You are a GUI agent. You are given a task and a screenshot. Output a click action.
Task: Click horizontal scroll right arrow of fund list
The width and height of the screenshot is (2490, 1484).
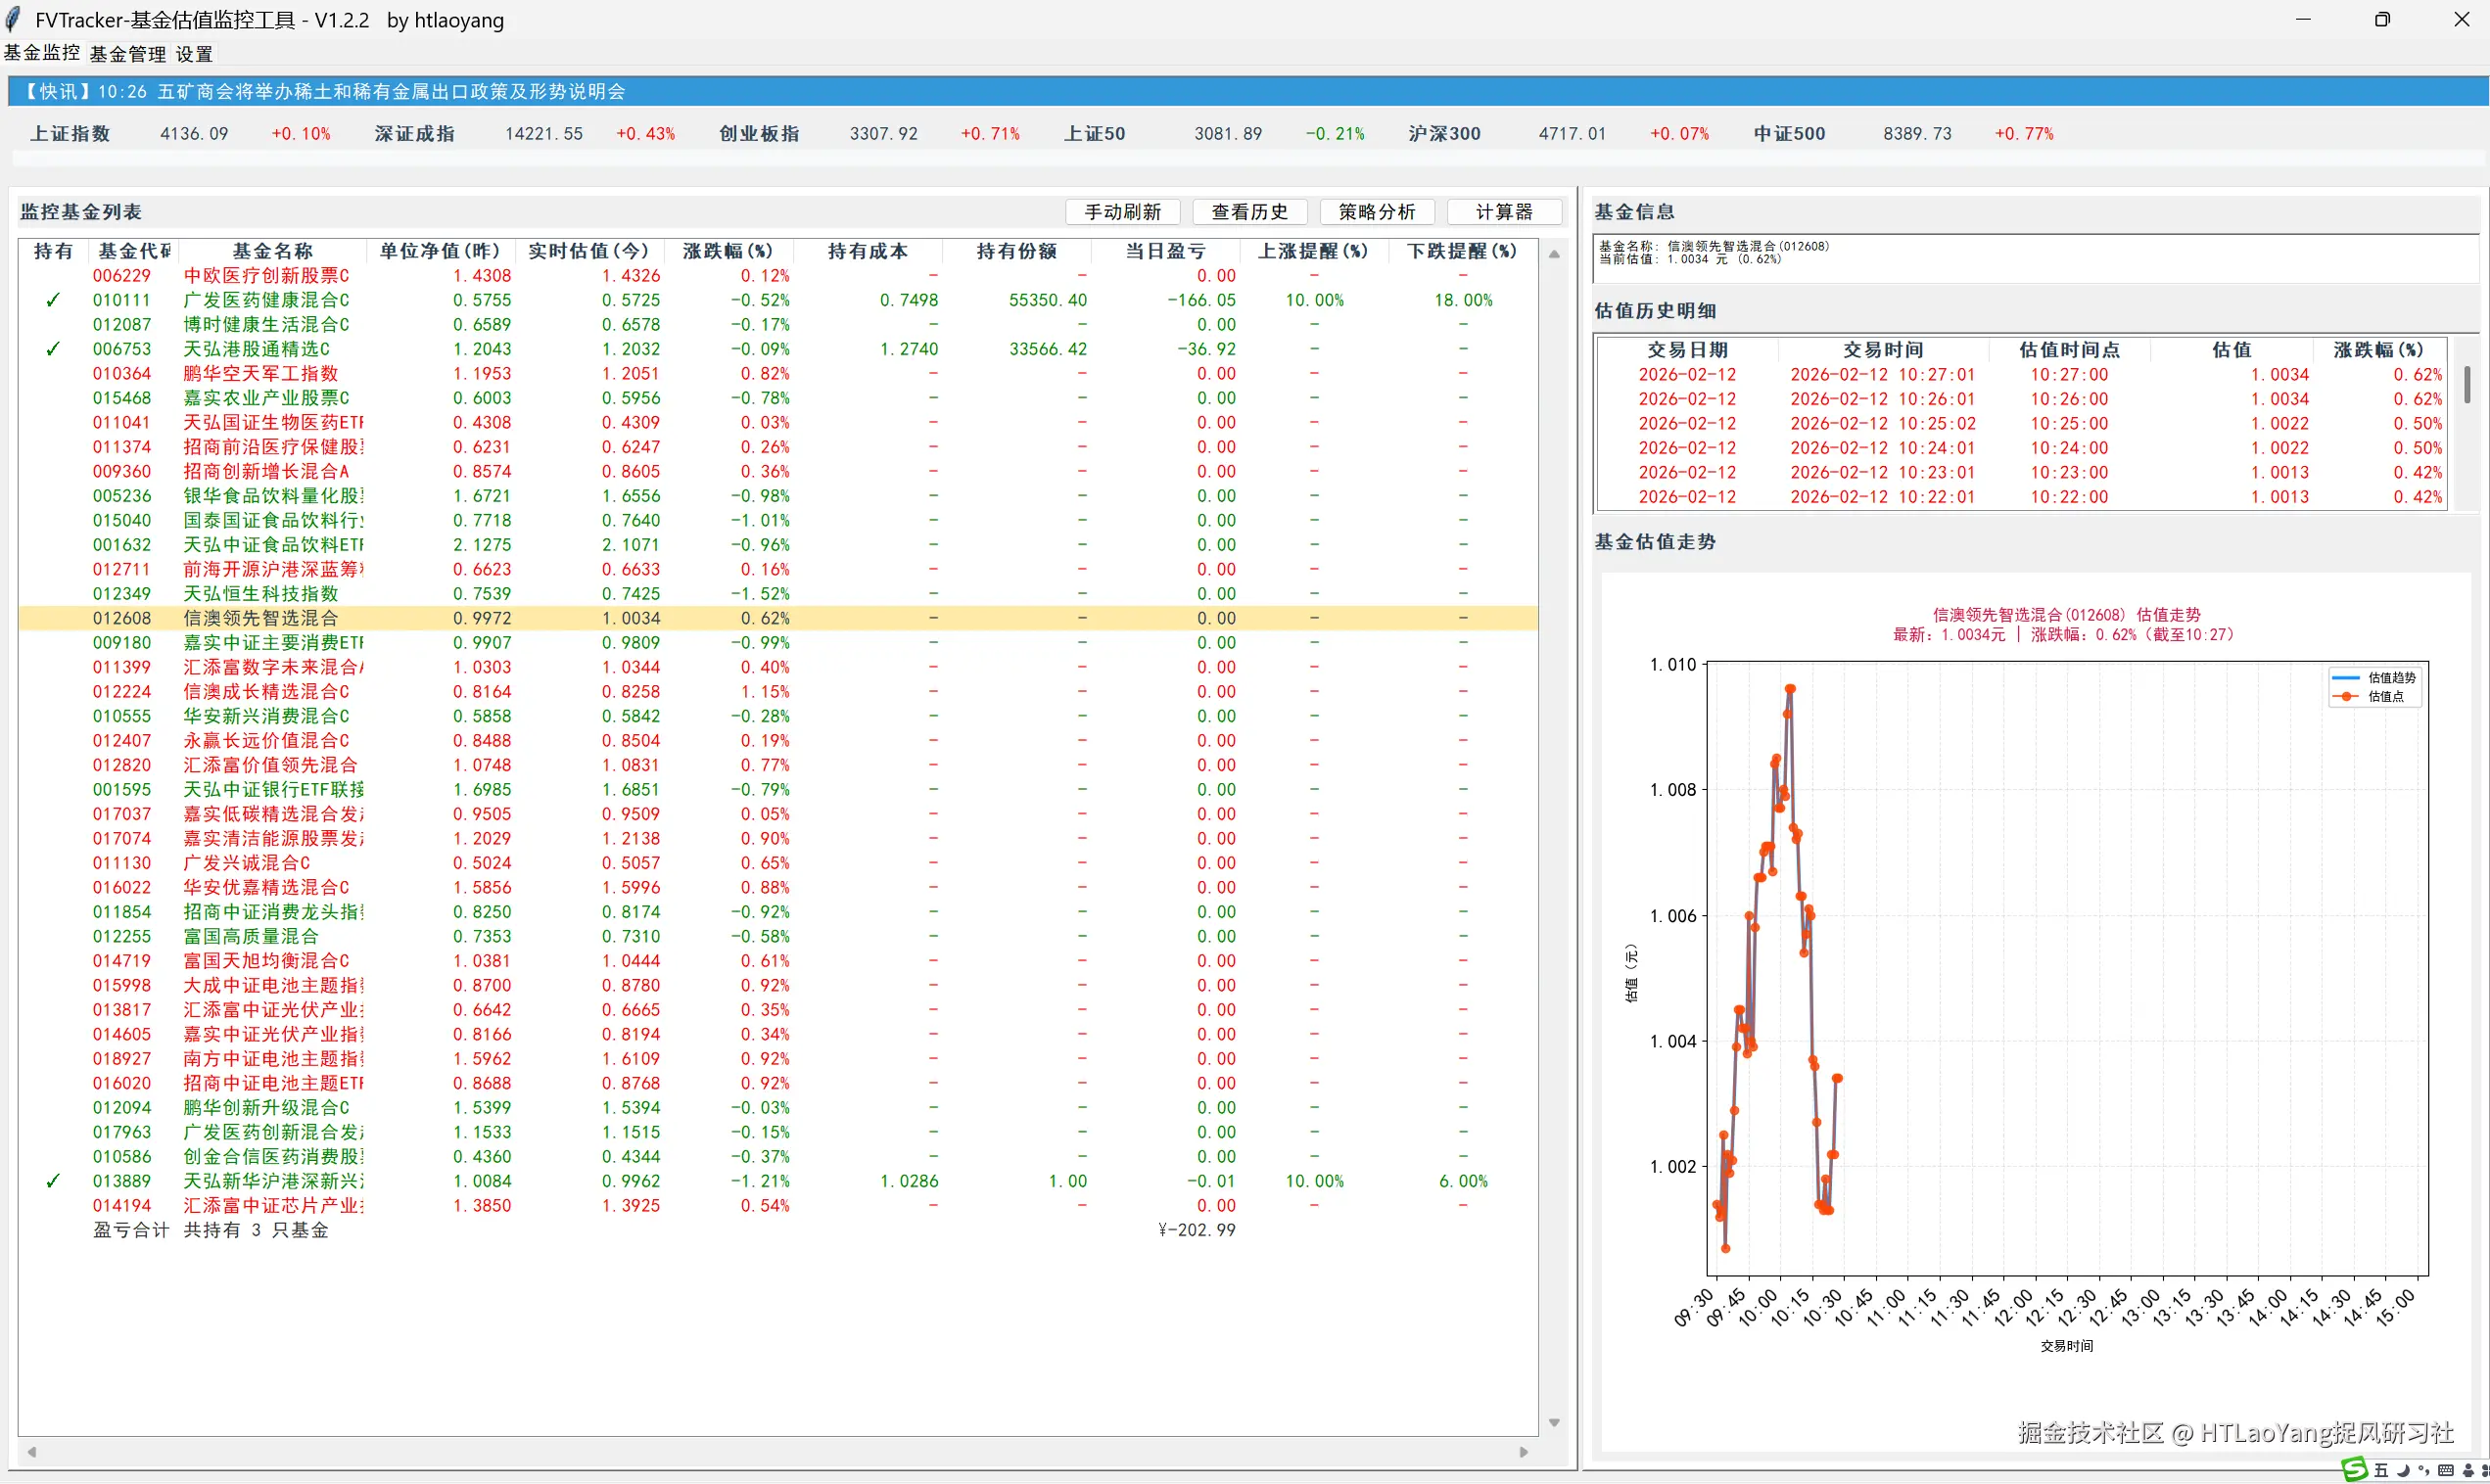(1523, 1452)
